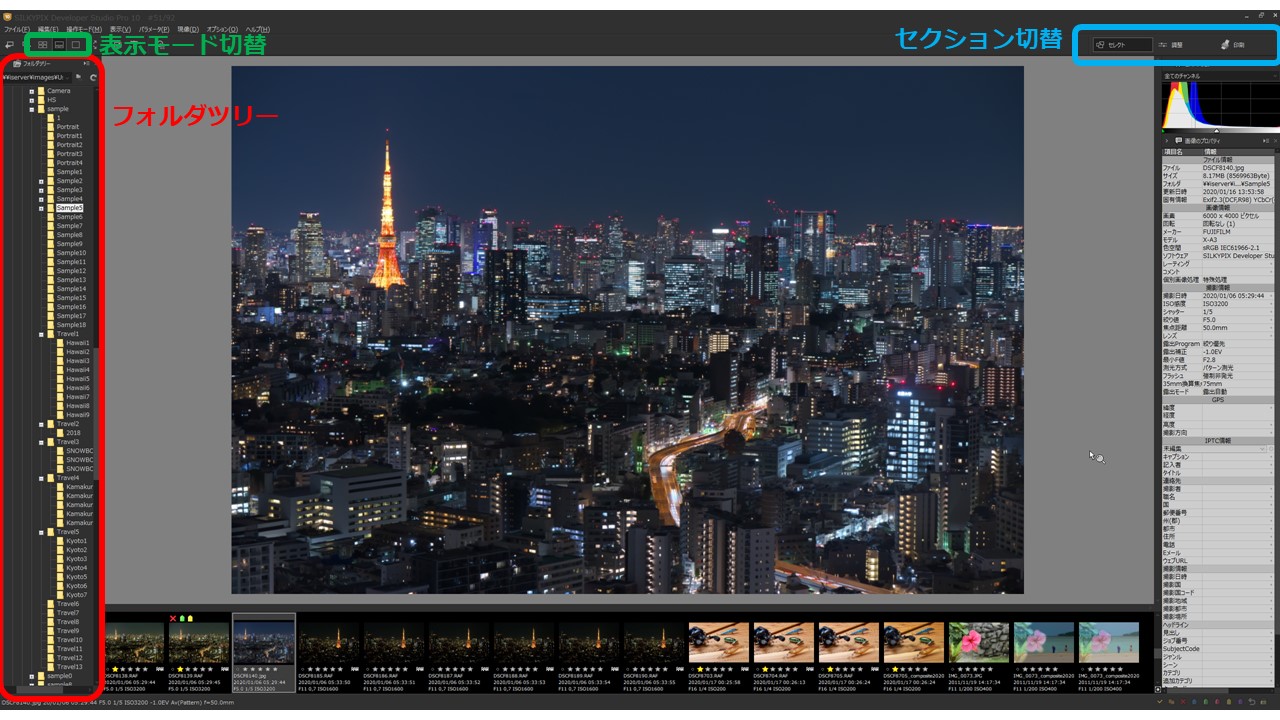Click the yellow mark above DSCF8139 thumbnail

click(x=190, y=618)
